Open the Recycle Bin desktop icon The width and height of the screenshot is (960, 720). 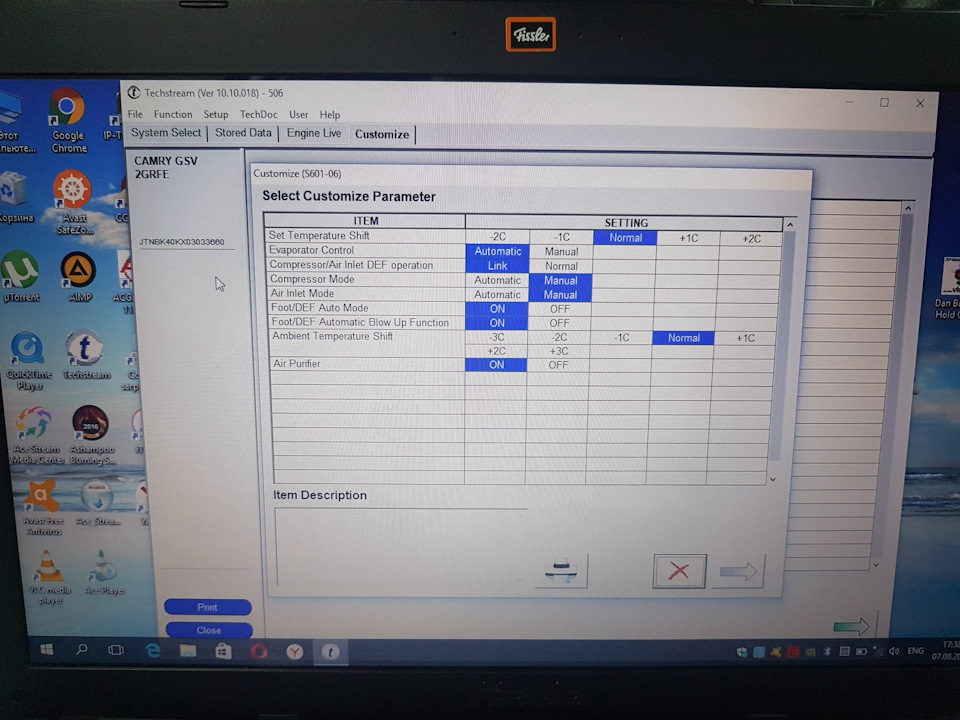(15, 197)
